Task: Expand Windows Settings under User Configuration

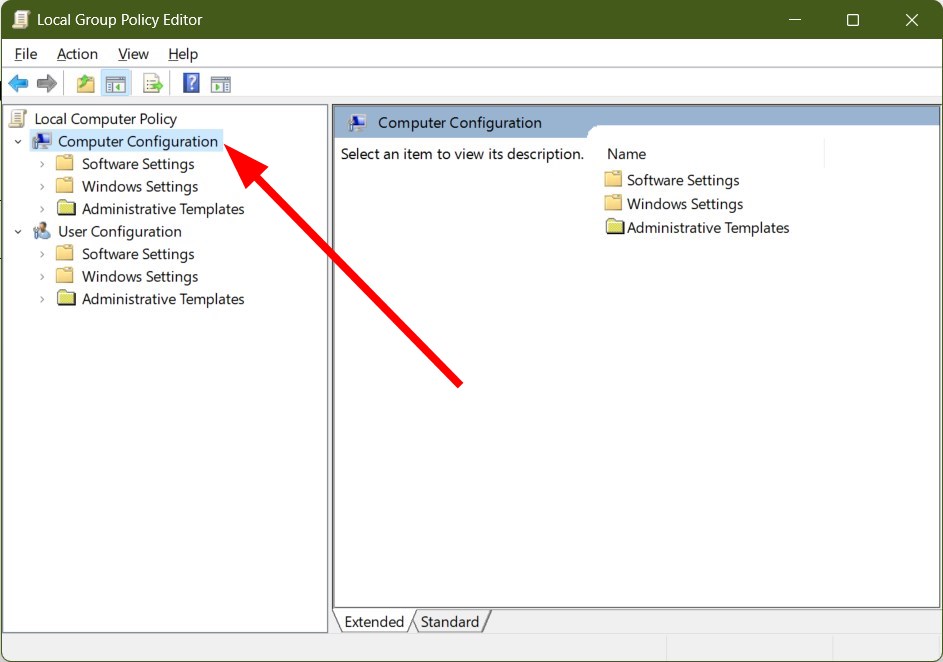Action: [41, 277]
